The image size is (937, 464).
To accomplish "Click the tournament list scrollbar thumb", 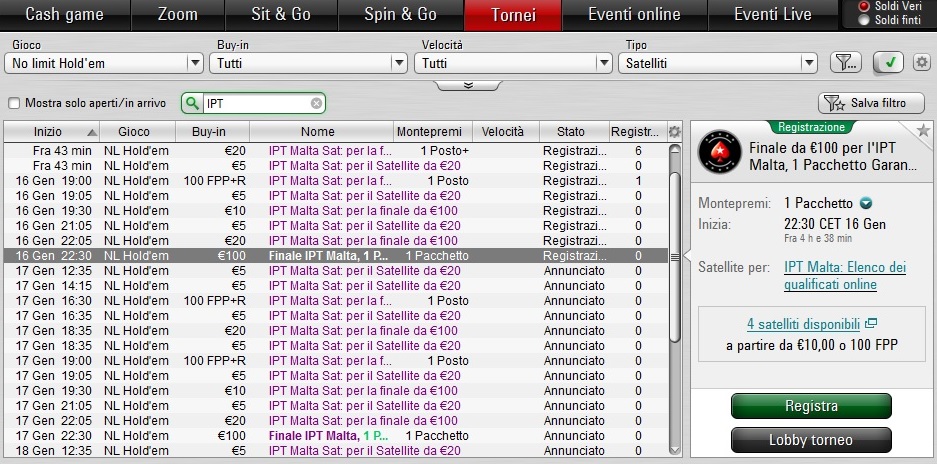I will point(675,257).
